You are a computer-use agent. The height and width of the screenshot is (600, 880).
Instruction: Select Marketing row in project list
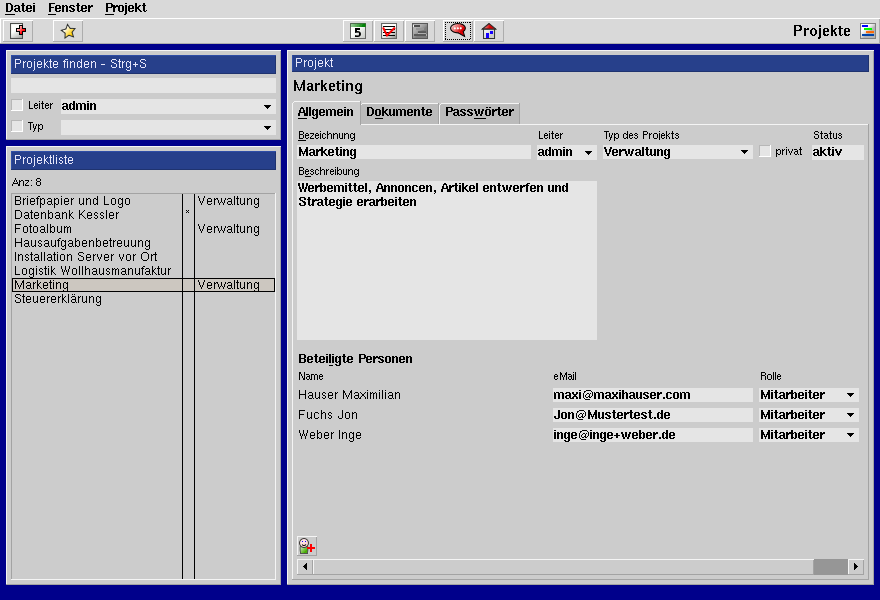[144, 285]
